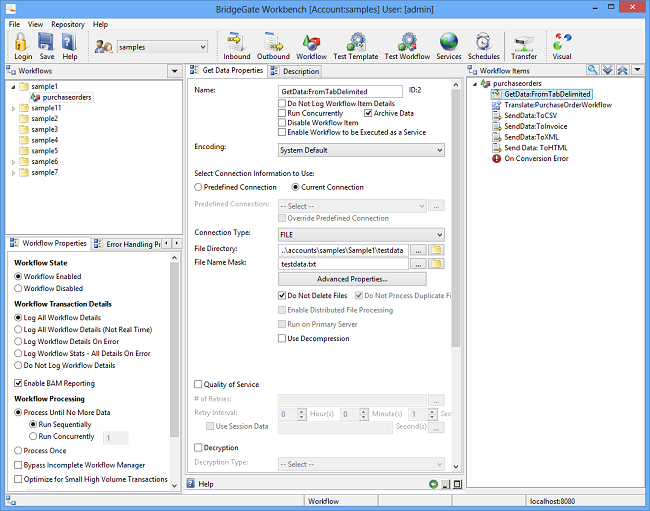Image resolution: width=650 pixels, height=511 pixels.
Task: Select the SendData:ToCSV workflow item
Action: click(525, 116)
